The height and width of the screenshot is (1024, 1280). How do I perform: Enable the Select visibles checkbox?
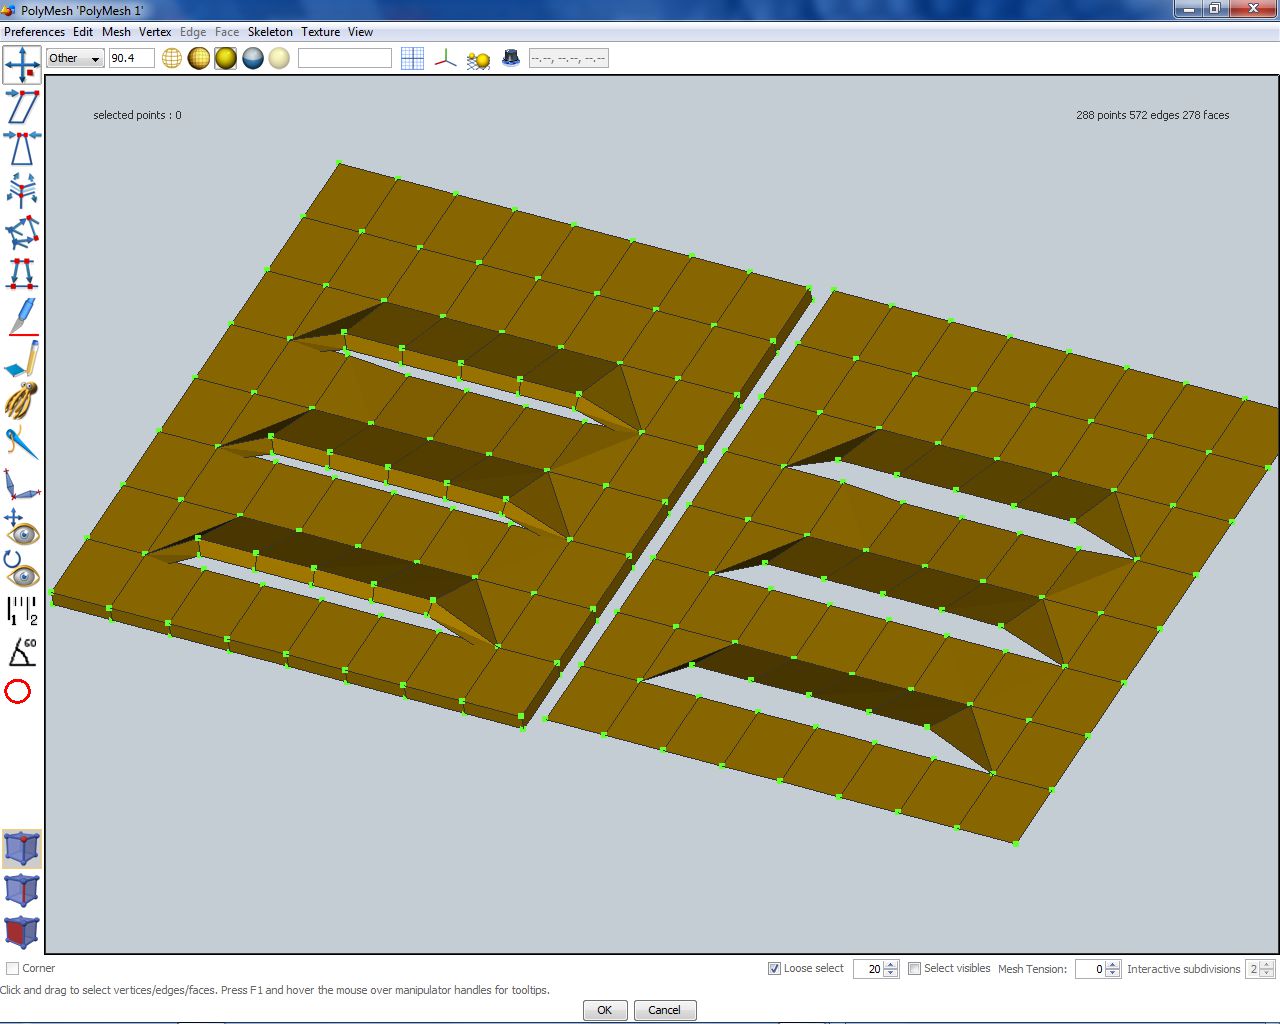[x=914, y=968]
